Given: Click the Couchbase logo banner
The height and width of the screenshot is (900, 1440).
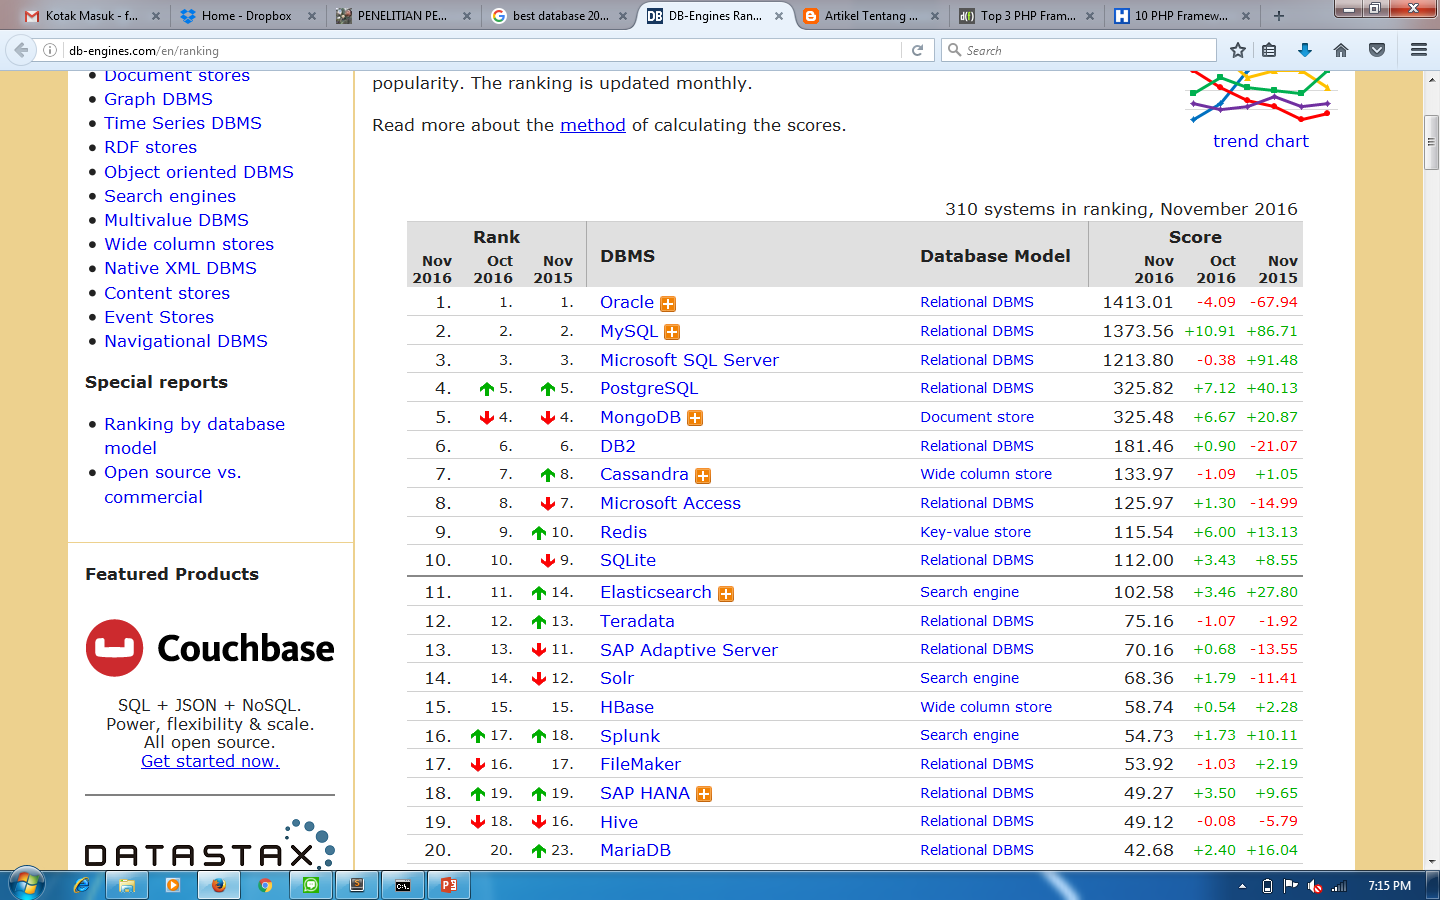Looking at the screenshot, I should coord(210,648).
